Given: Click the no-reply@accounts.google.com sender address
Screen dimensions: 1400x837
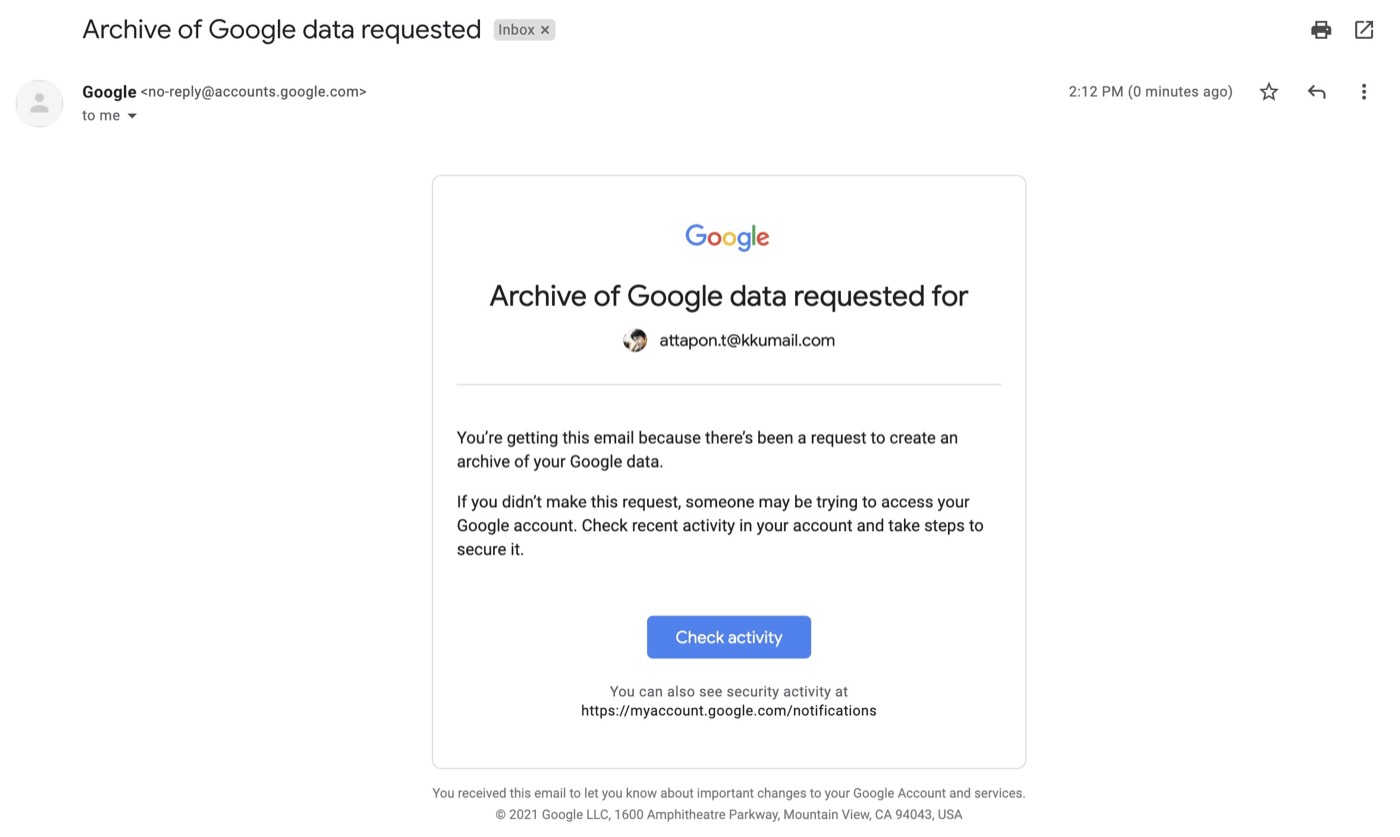Looking at the screenshot, I should [253, 92].
